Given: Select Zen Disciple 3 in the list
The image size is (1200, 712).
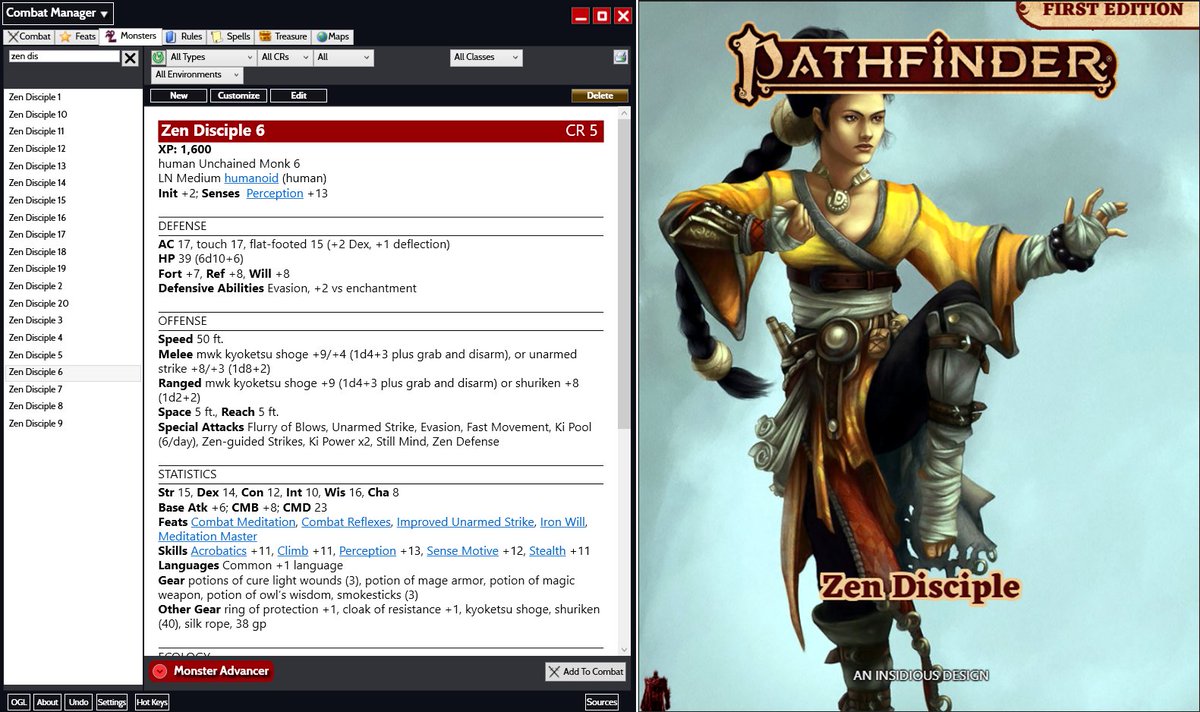Looking at the screenshot, I should pyautogui.click(x=73, y=320).
